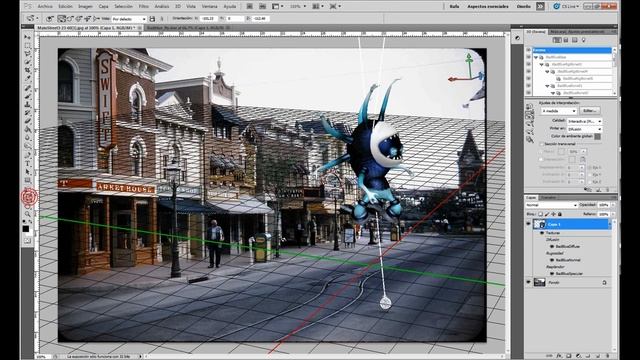Toggle lock all padlock icon
The height and width of the screenshot is (360, 640).
[560, 214]
